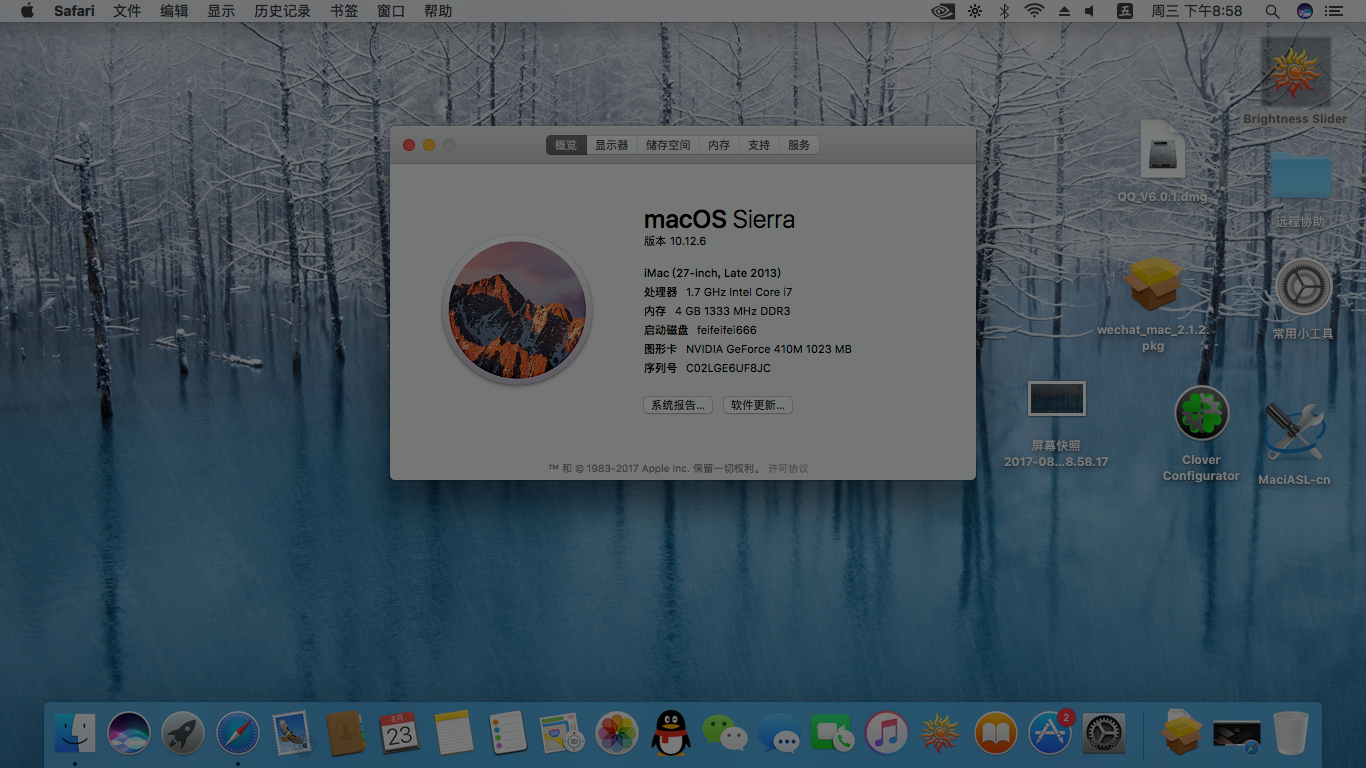
Task: Click the 软件更新... button
Action: coord(758,405)
